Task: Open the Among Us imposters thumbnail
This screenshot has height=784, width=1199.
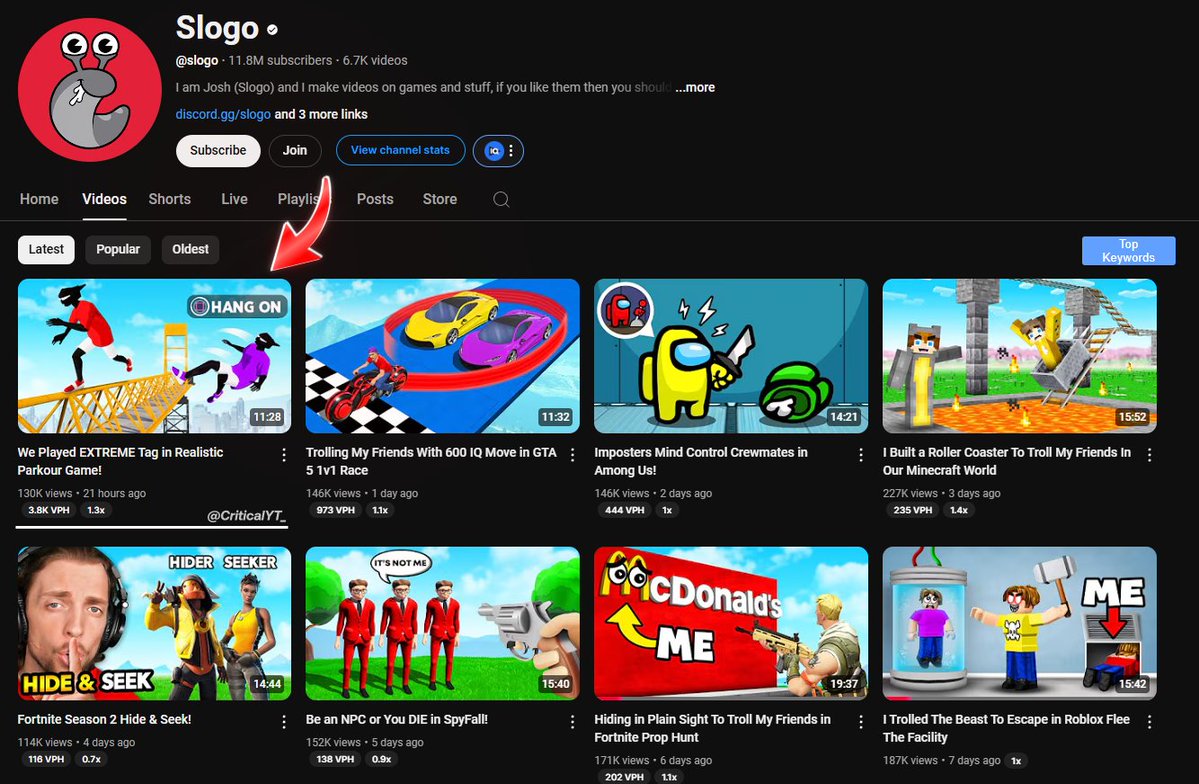Action: [x=730, y=356]
